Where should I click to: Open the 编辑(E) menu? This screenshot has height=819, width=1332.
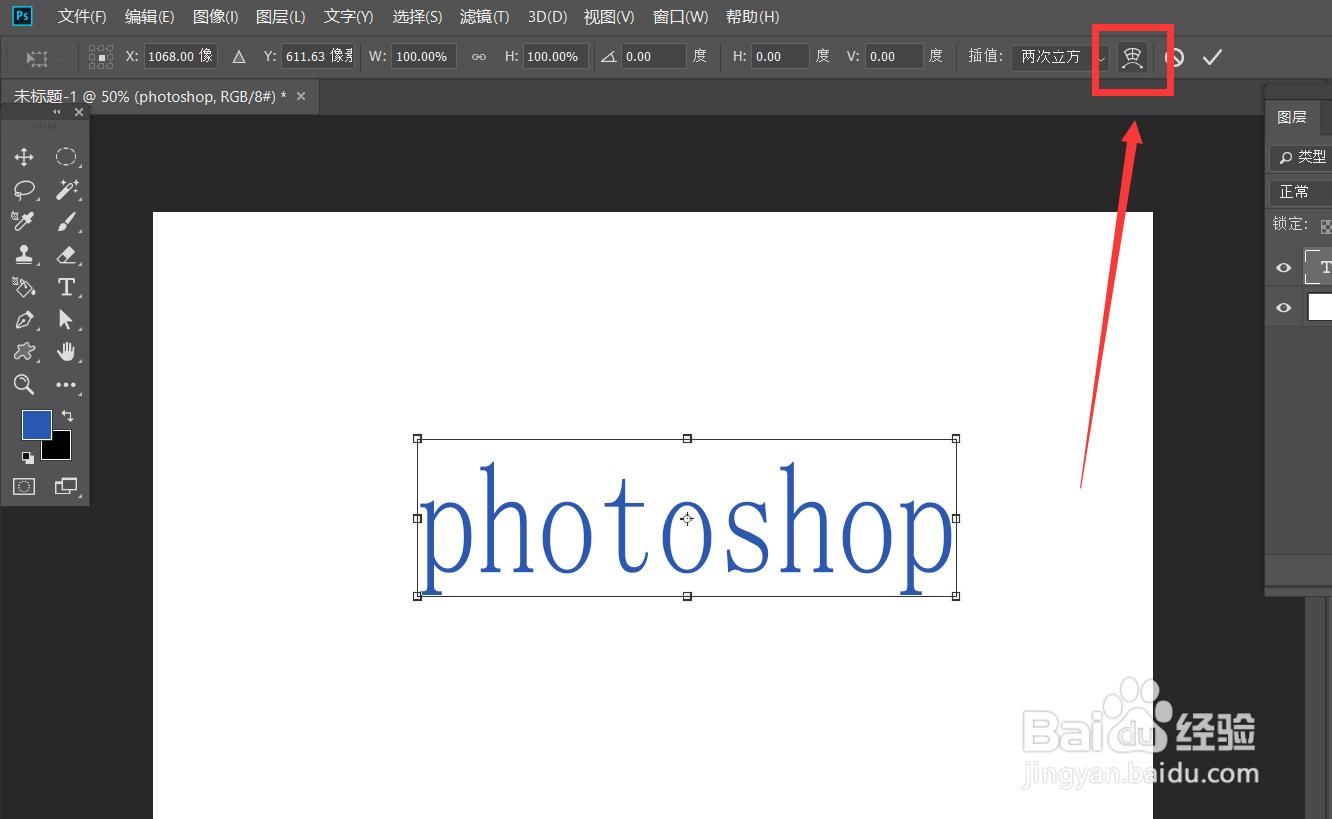click(x=149, y=17)
